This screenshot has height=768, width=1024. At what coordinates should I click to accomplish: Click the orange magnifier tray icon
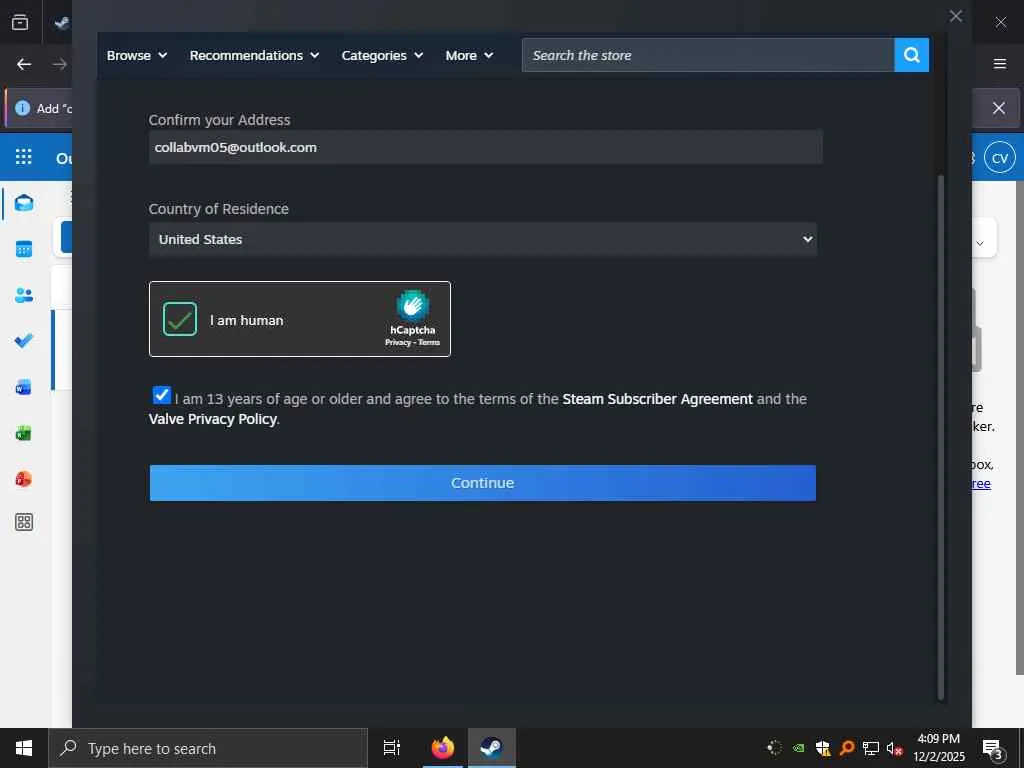(846, 748)
